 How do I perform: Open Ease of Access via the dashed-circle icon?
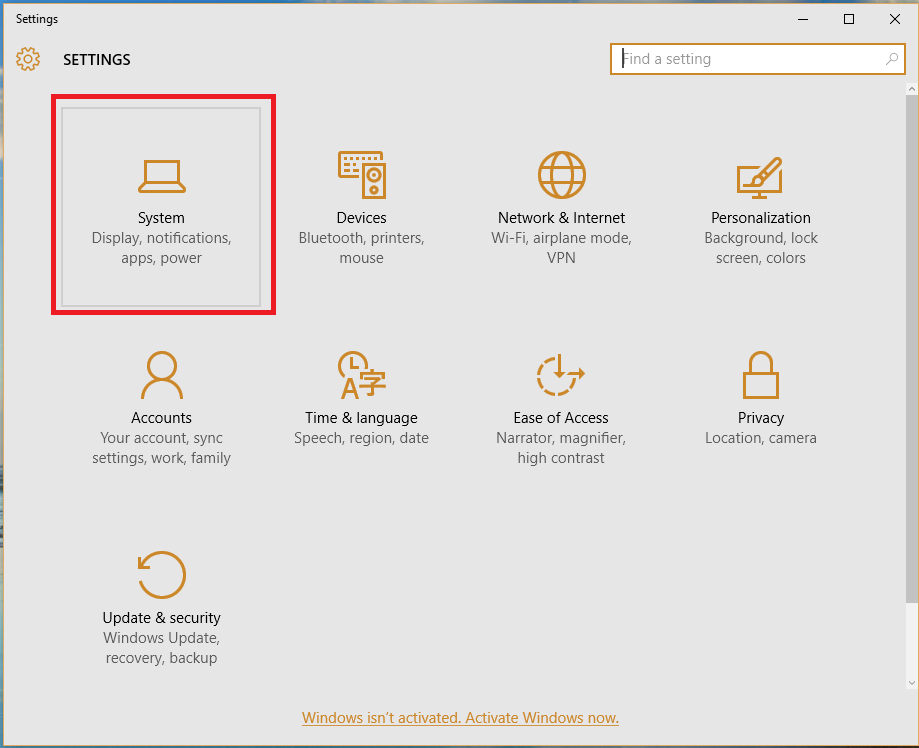pos(561,375)
